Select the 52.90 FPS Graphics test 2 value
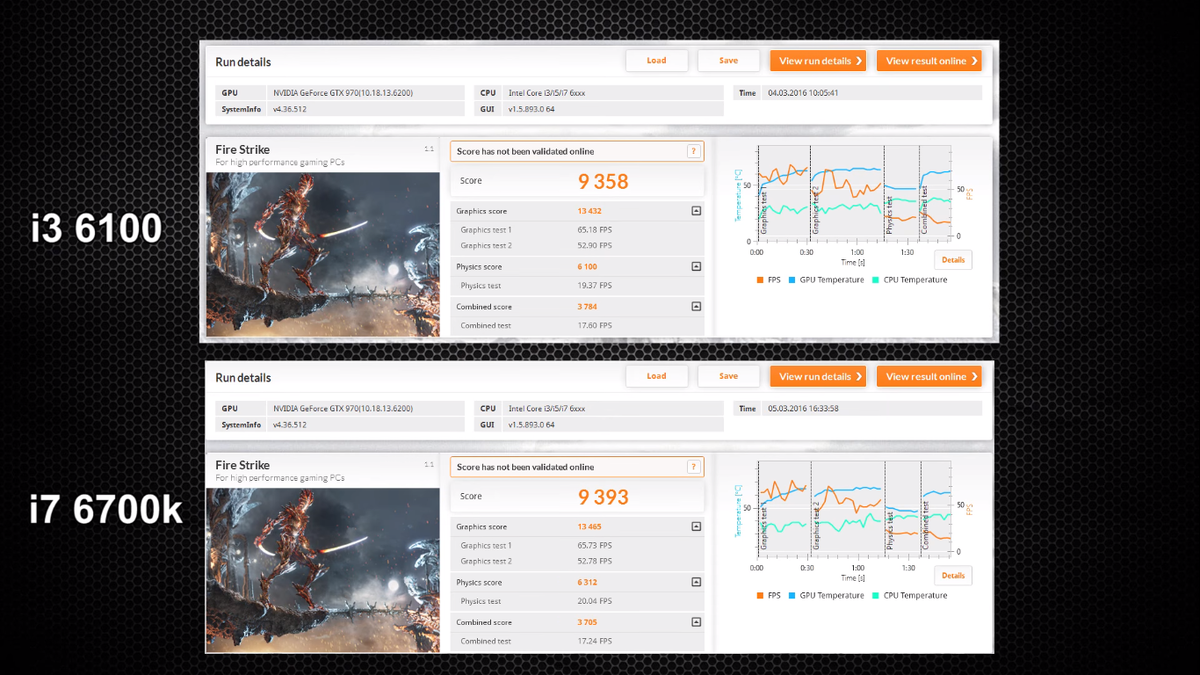The image size is (1200, 675). 594,245
